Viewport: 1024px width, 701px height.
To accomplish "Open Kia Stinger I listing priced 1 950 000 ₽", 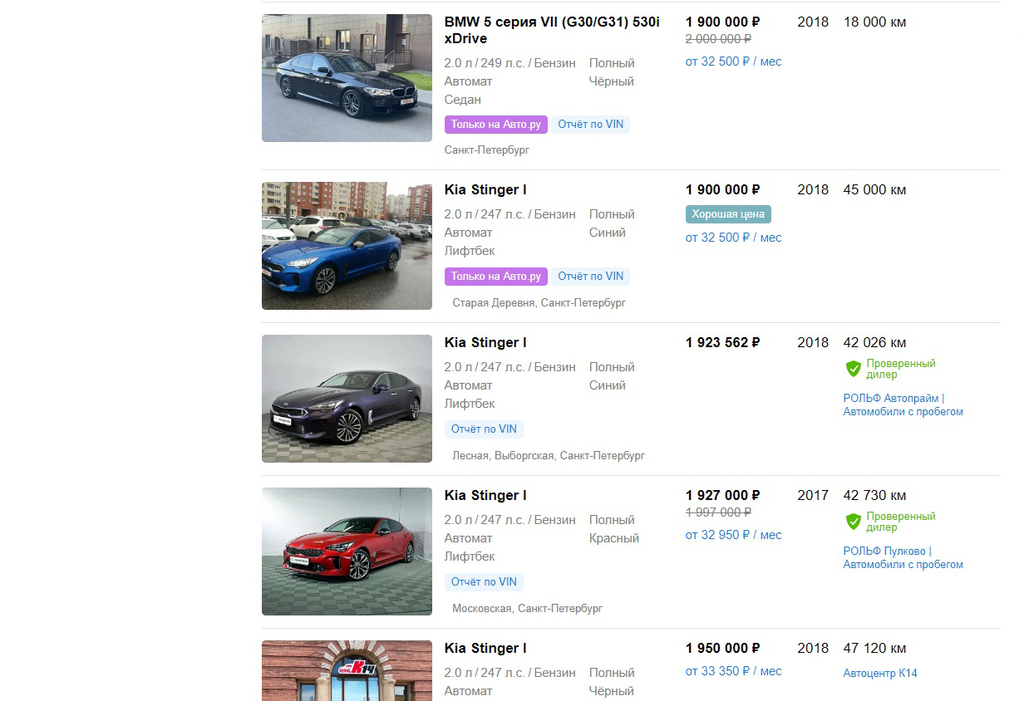I will pos(485,648).
